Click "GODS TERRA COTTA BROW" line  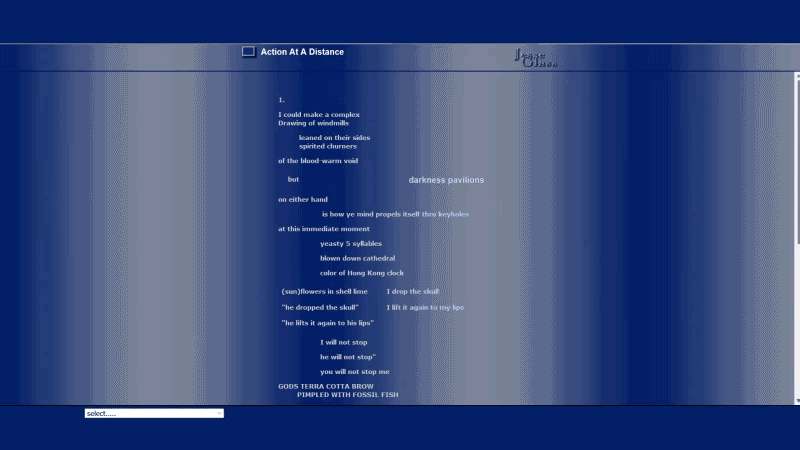point(326,386)
